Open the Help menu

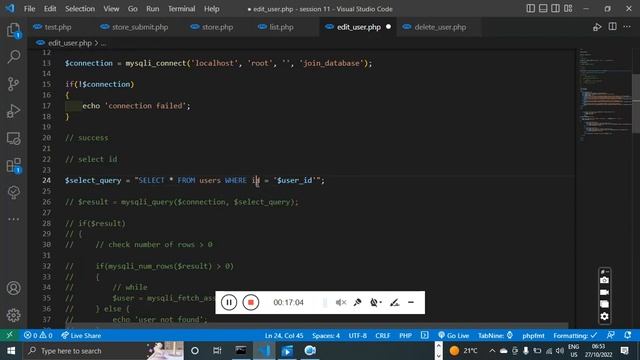coord(211,9)
